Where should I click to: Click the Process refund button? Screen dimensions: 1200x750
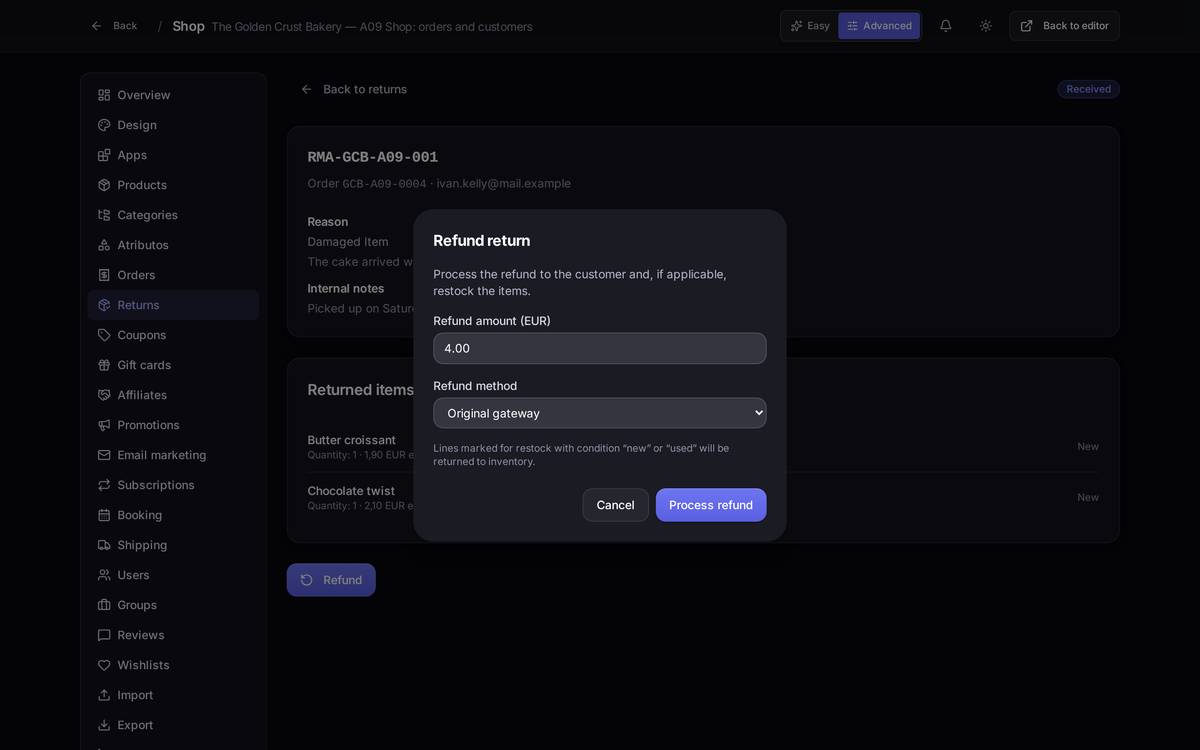pos(711,505)
